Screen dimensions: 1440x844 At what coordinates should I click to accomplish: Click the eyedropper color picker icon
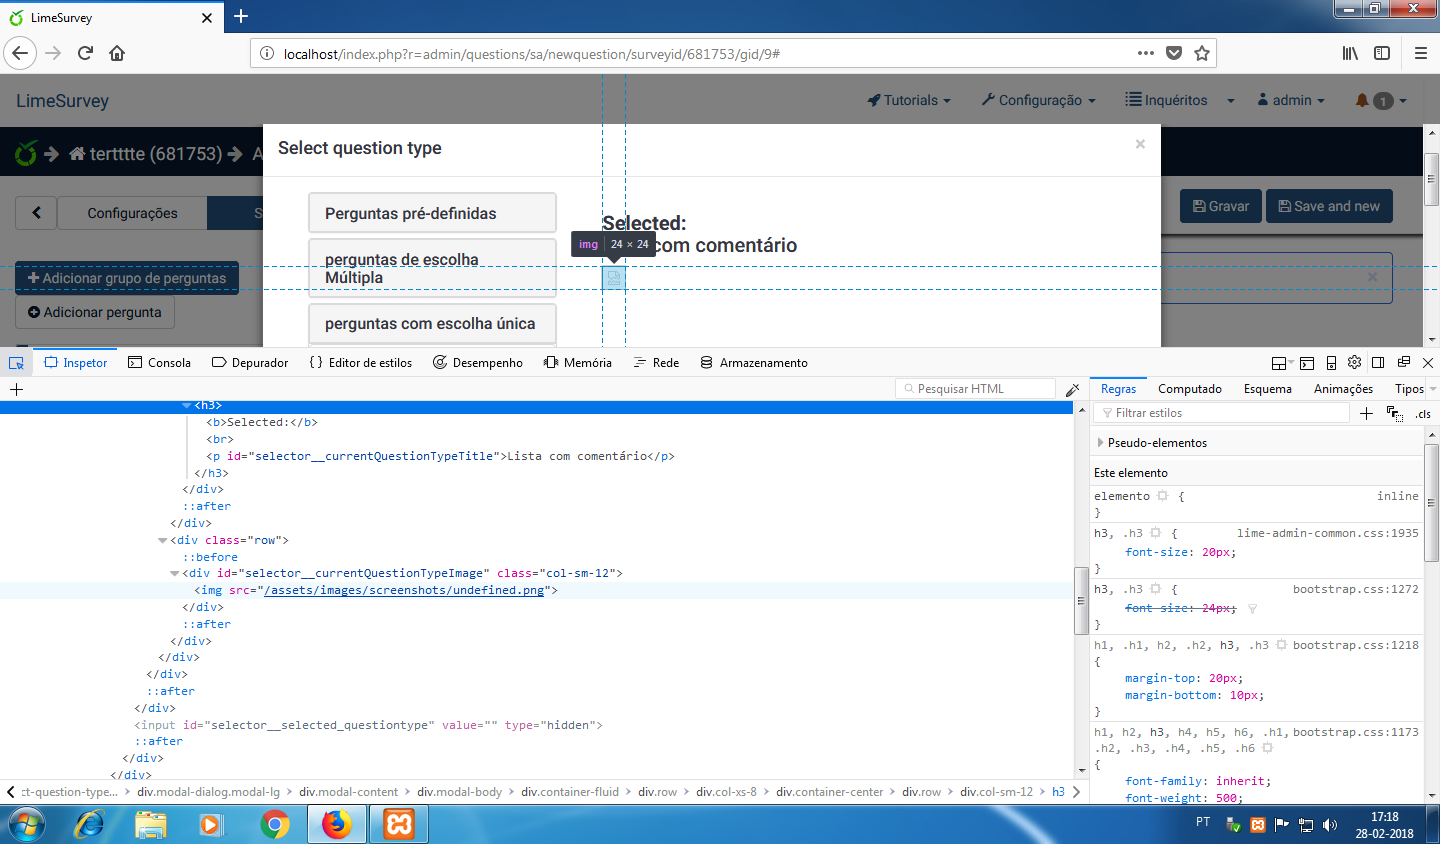(x=1073, y=389)
